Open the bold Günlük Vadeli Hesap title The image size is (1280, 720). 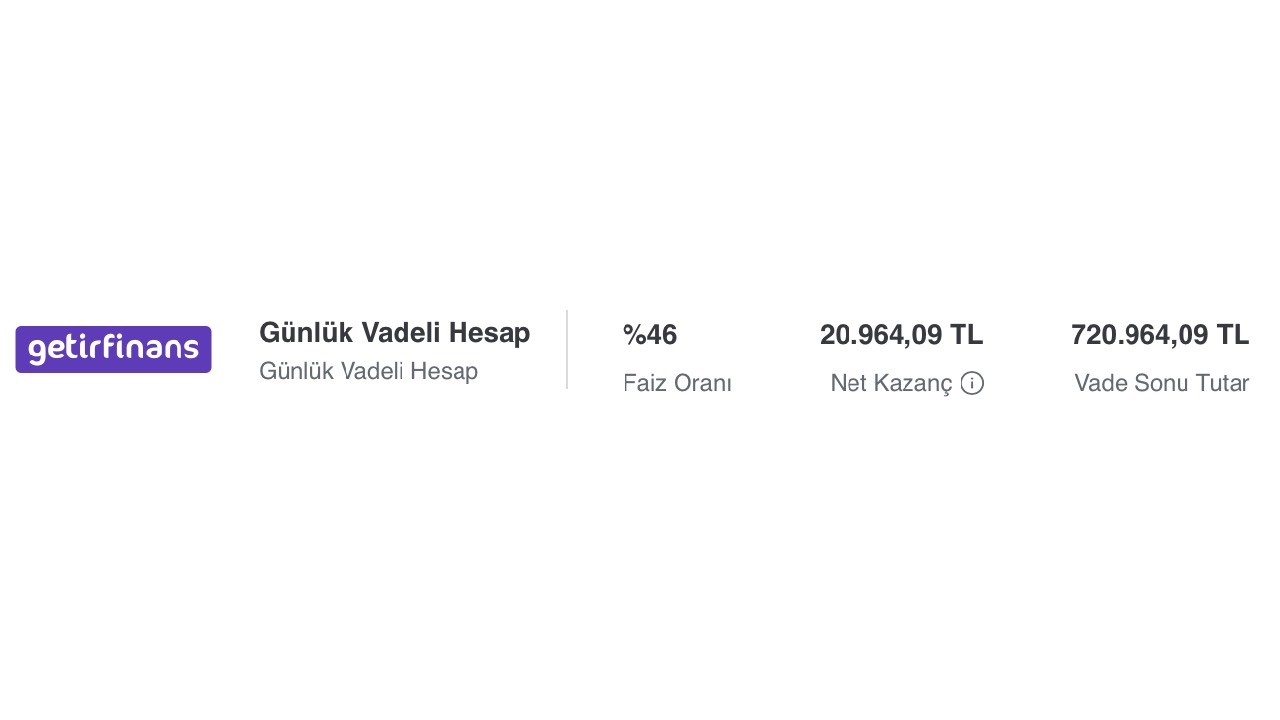[394, 333]
